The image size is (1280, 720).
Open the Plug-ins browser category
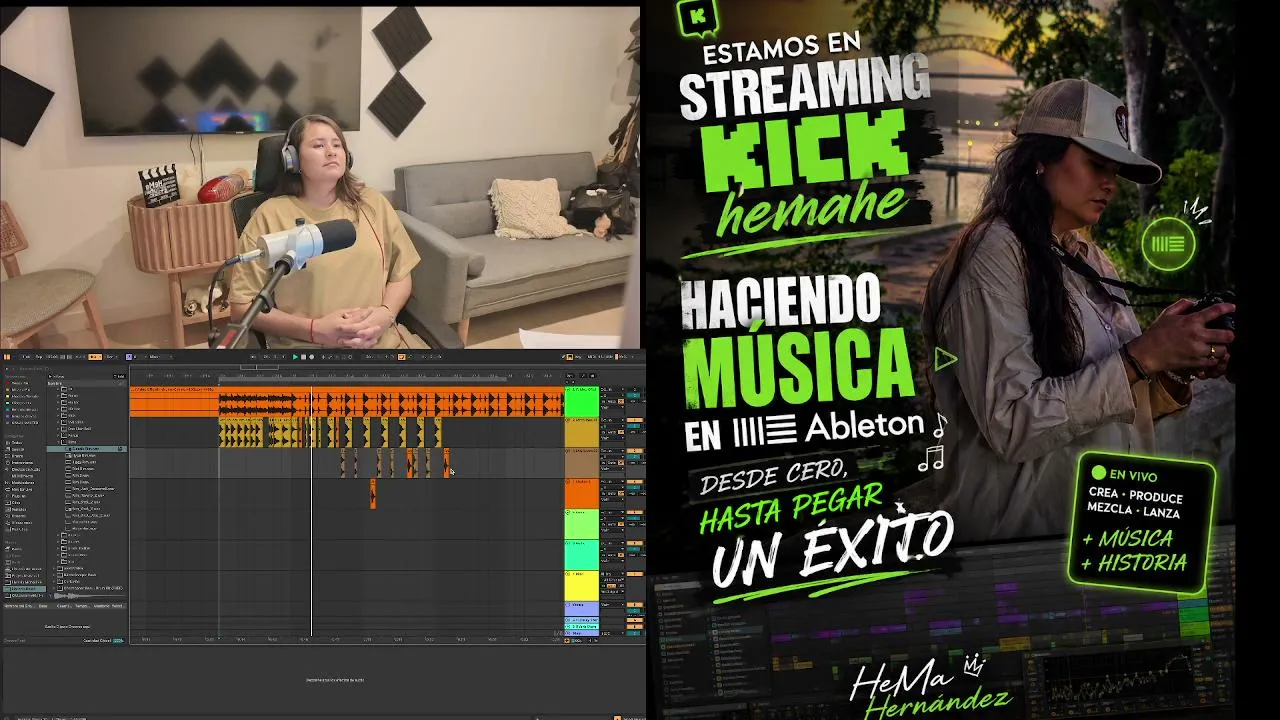[x=18, y=494]
